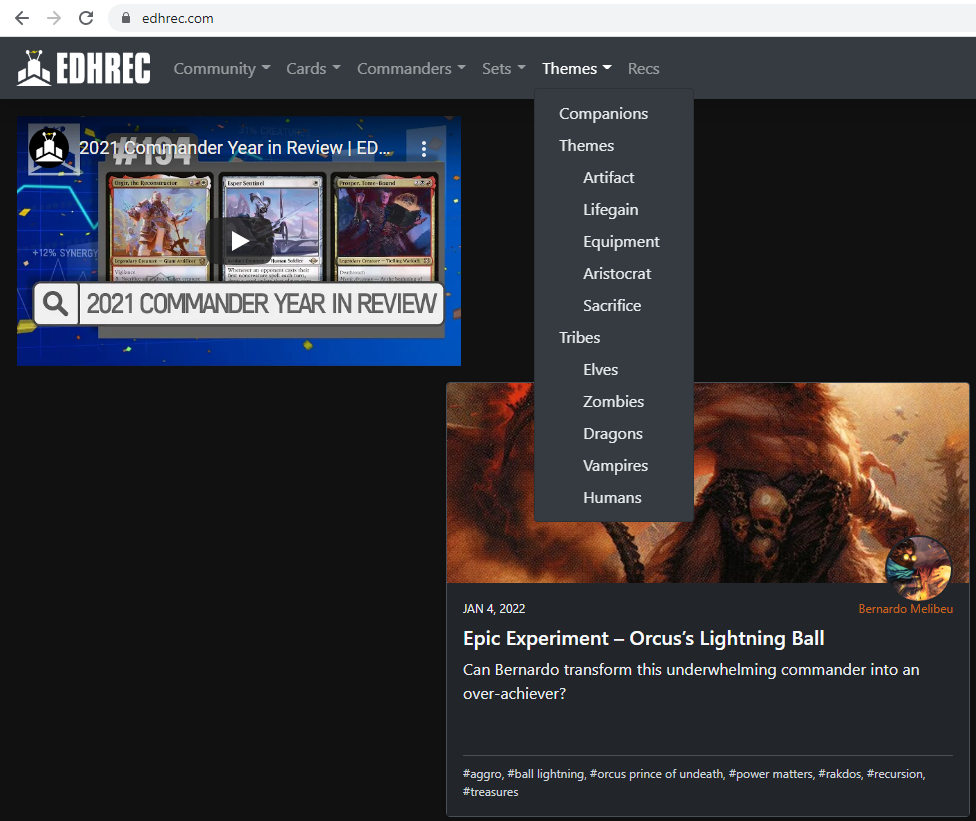976x821 pixels.
Task: Click the EDHREC logo
Action: [84, 67]
